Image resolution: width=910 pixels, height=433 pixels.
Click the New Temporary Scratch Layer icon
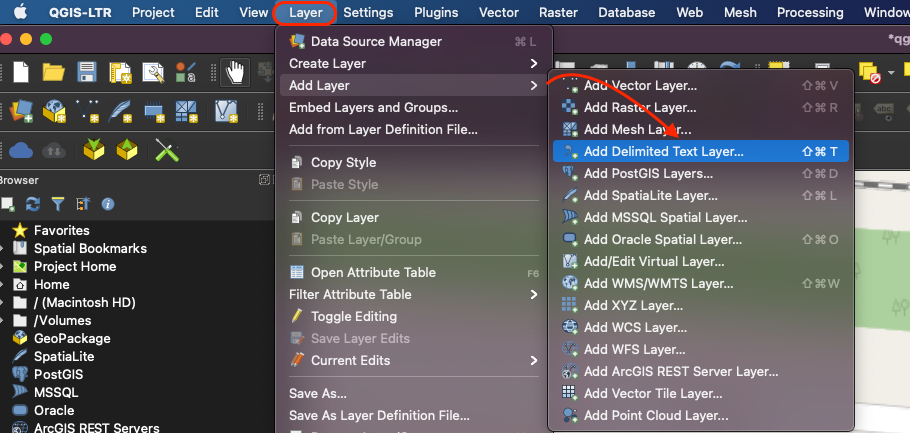[x=154, y=110]
